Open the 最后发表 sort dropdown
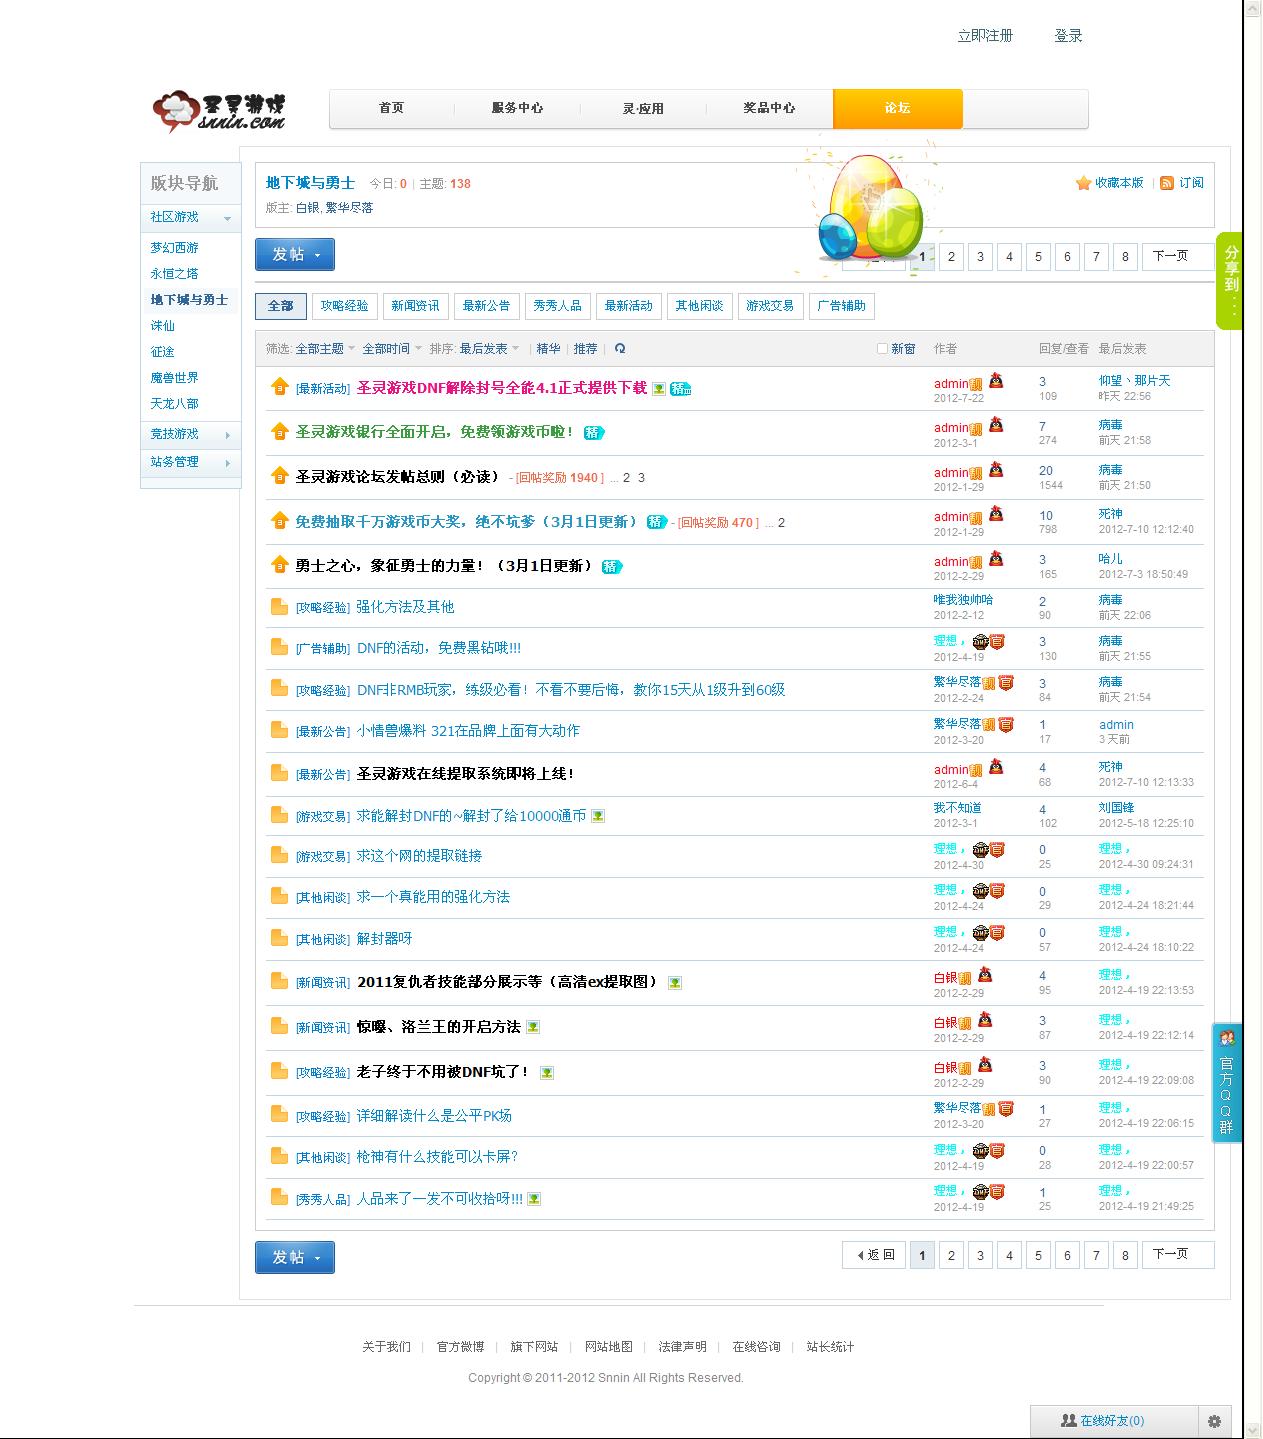 coord(489,349)
